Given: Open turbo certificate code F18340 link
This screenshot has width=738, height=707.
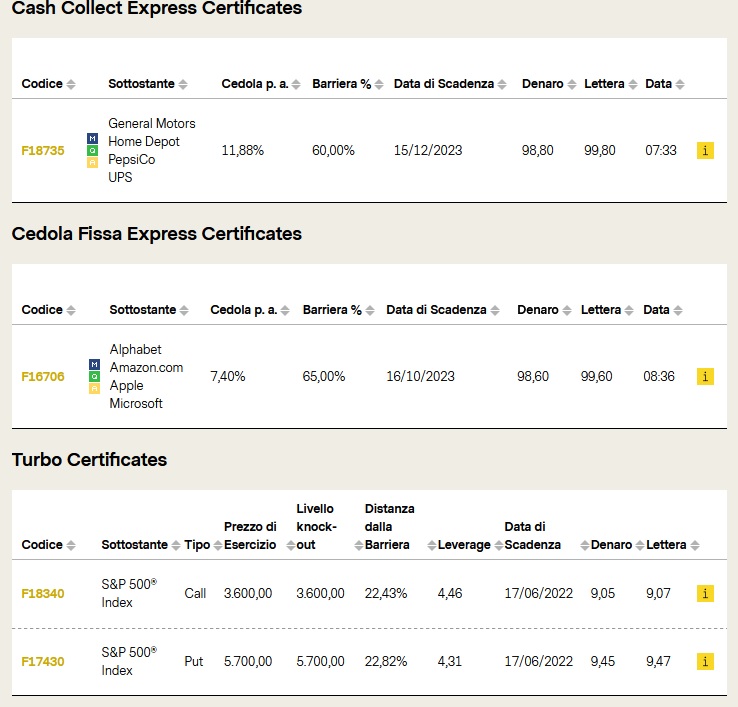Looking at the screenshot, I should (43, 594).
